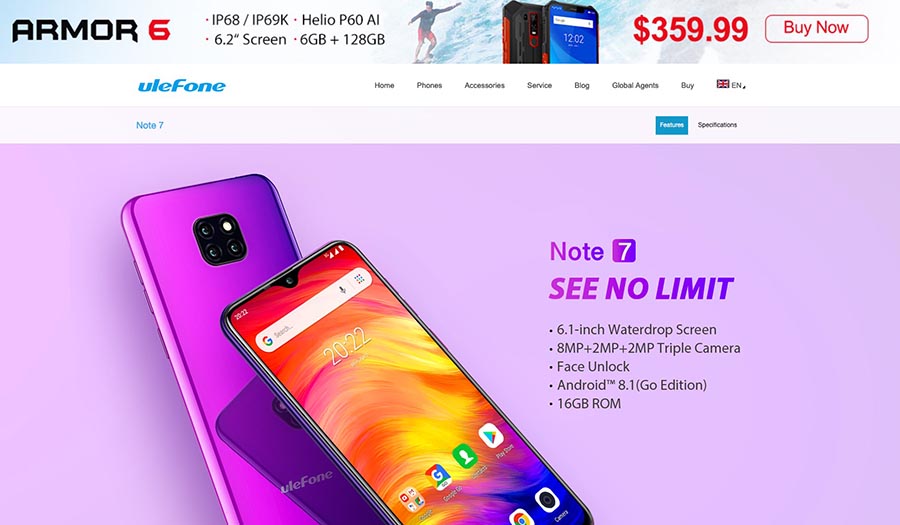Click the Buy Now button
Screen dimensions: 900x525
coord(816,28)
